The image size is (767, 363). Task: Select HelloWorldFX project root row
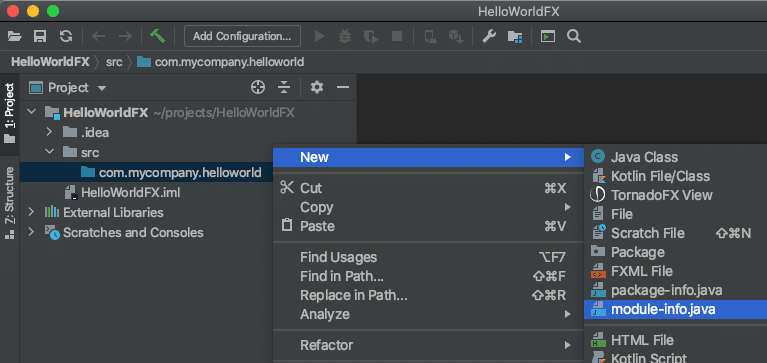pyautogui.click(x=188, y=113)
